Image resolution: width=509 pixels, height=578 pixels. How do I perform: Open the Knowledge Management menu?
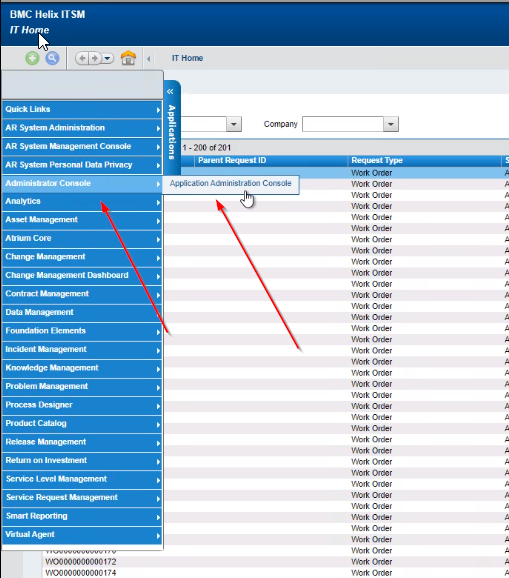[82, 368]
